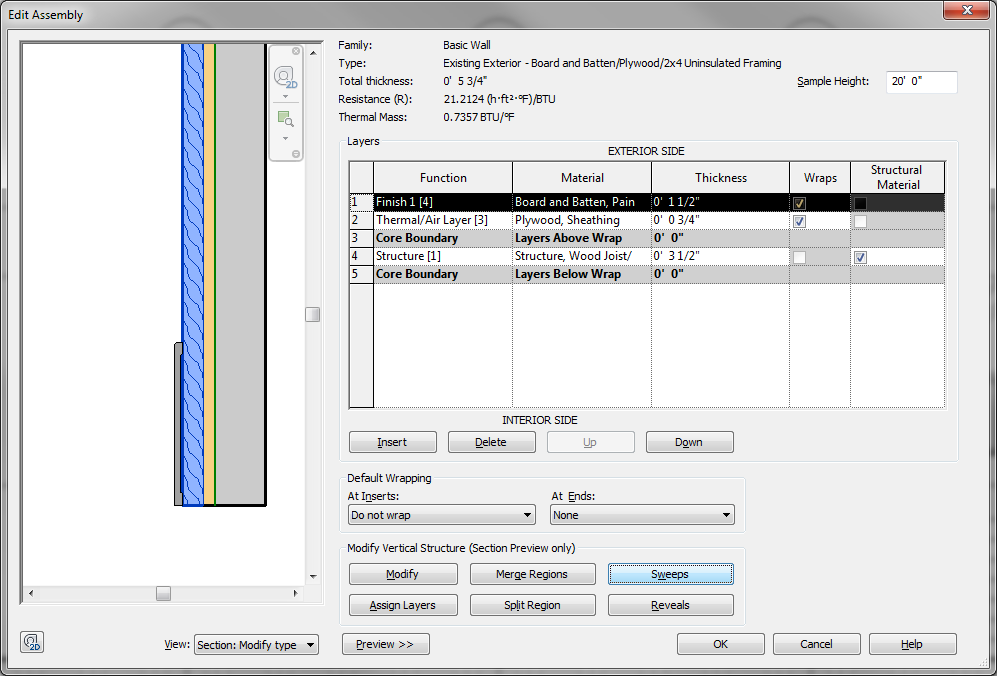Open the Sweeps dialog button

click(670, 574)
